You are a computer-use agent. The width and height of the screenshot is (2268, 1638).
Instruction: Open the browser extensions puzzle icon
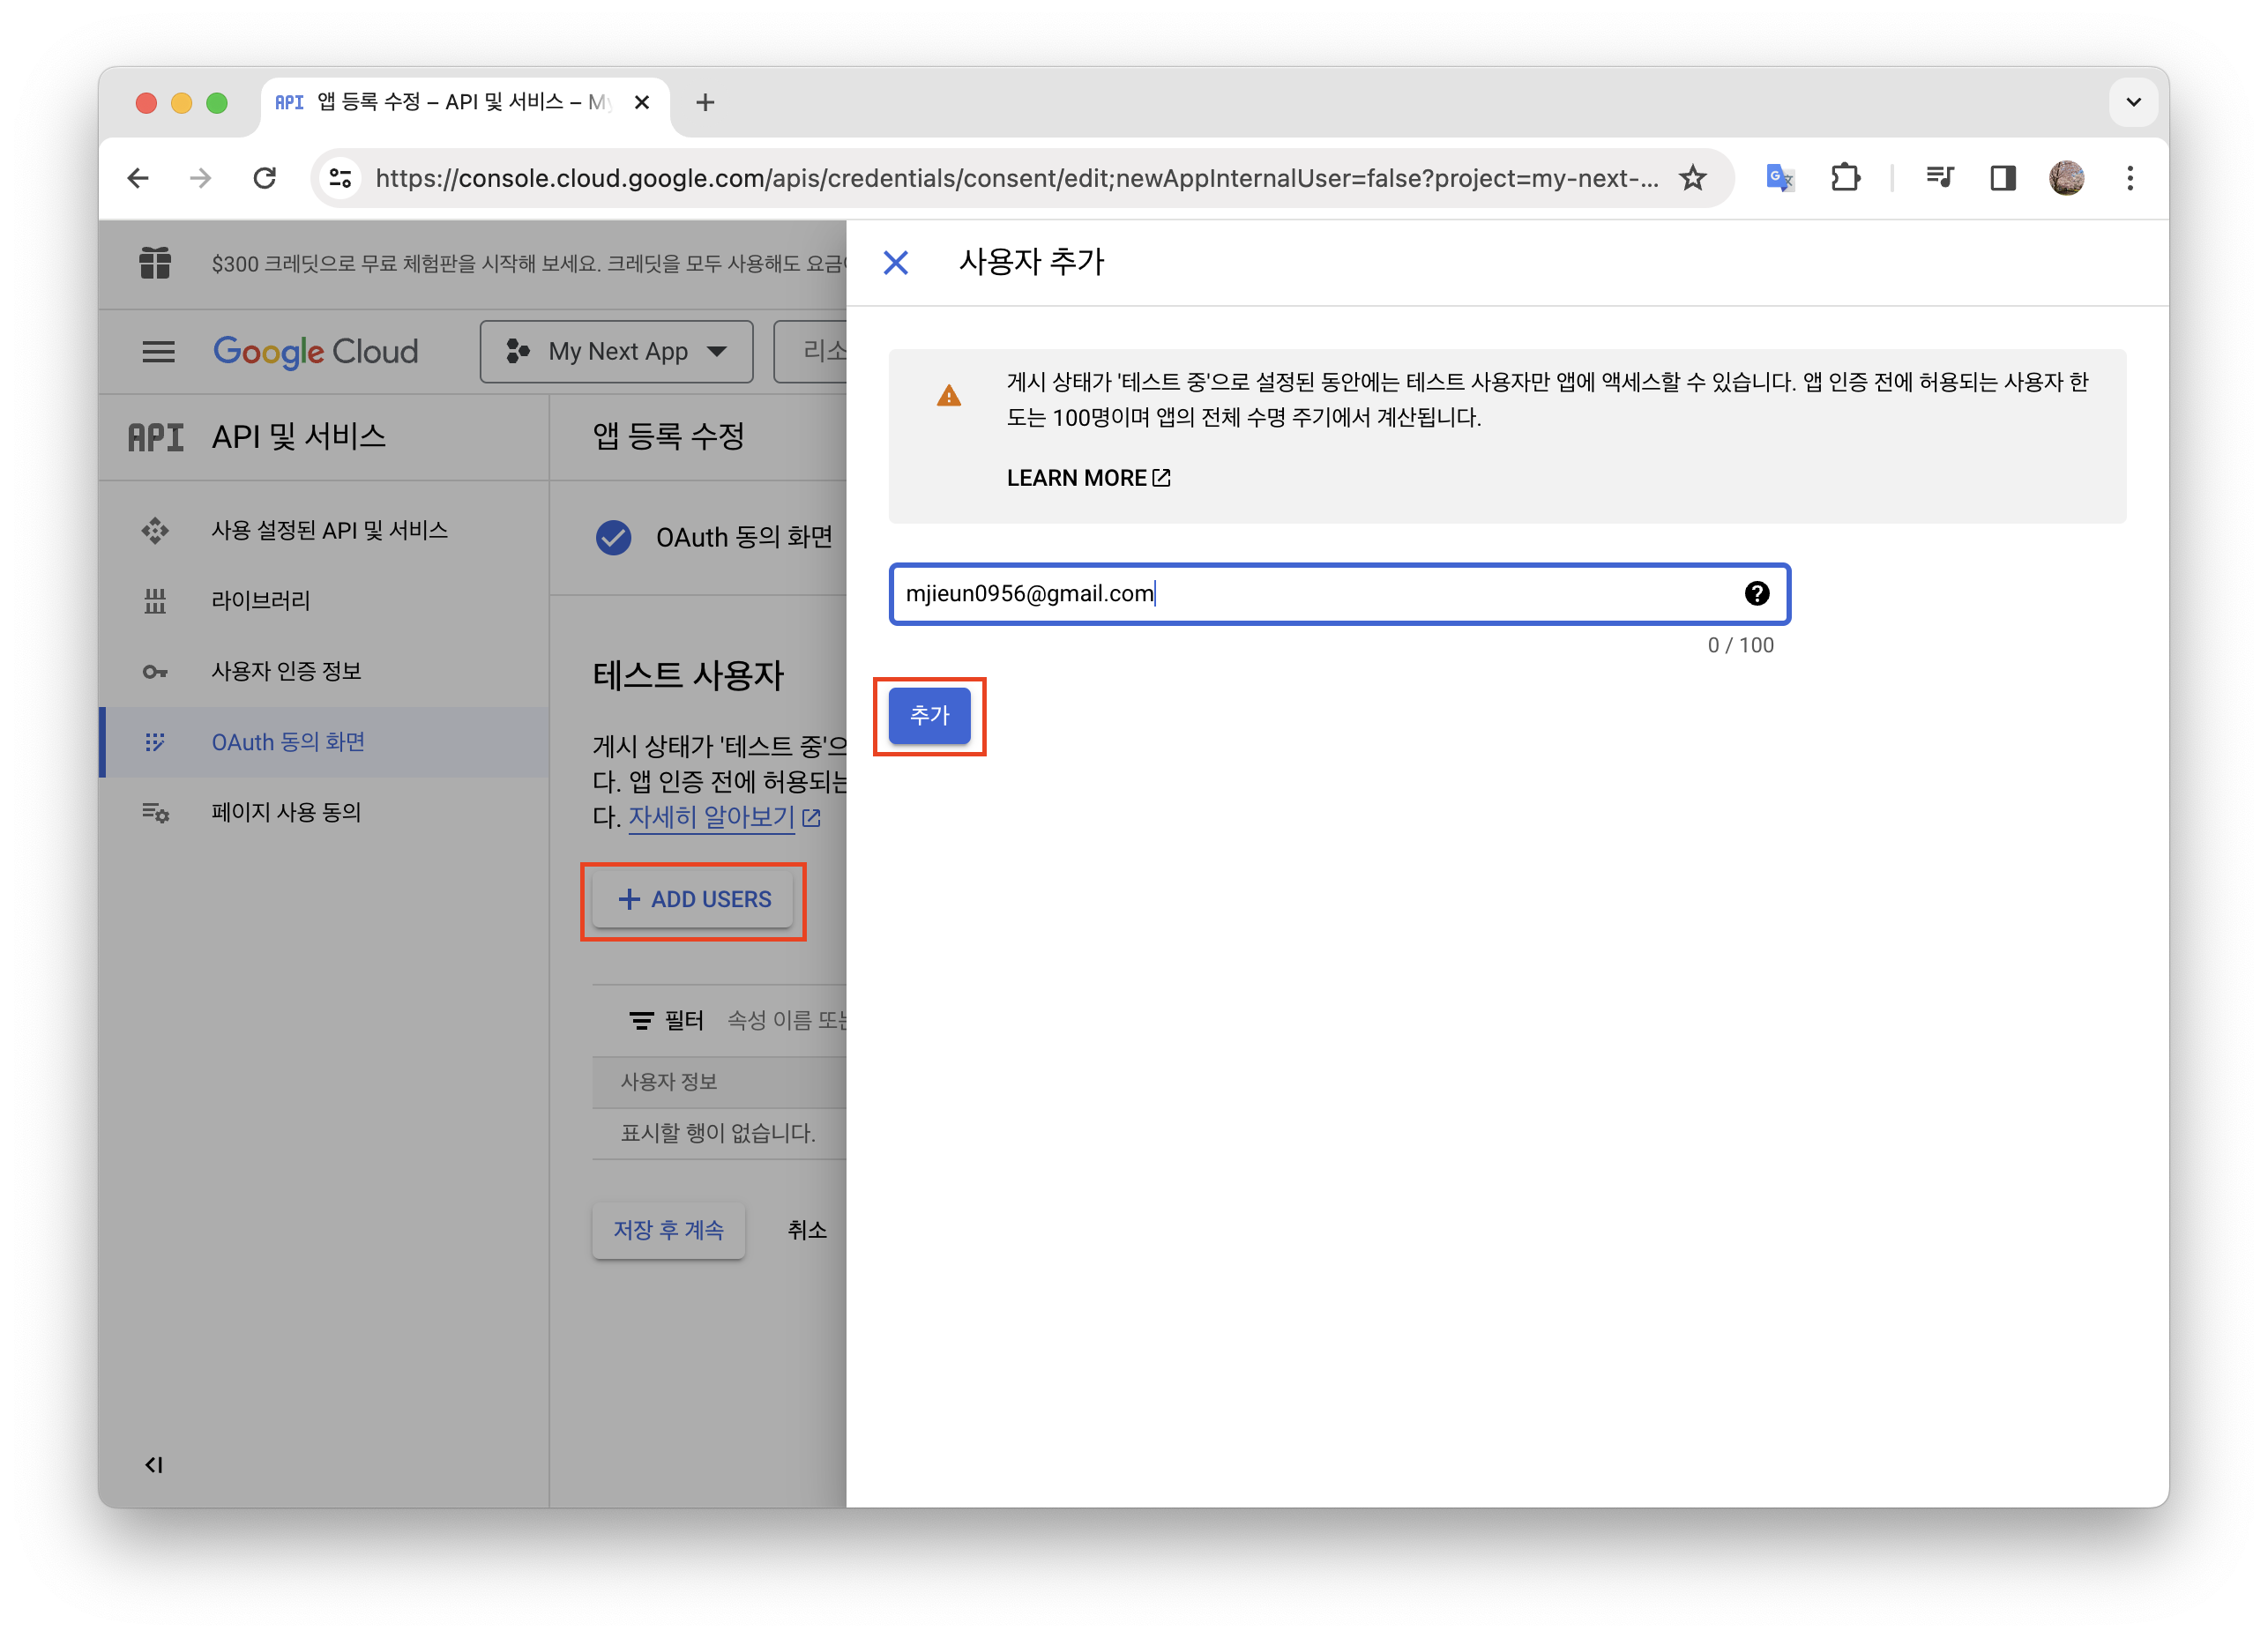1845,178
